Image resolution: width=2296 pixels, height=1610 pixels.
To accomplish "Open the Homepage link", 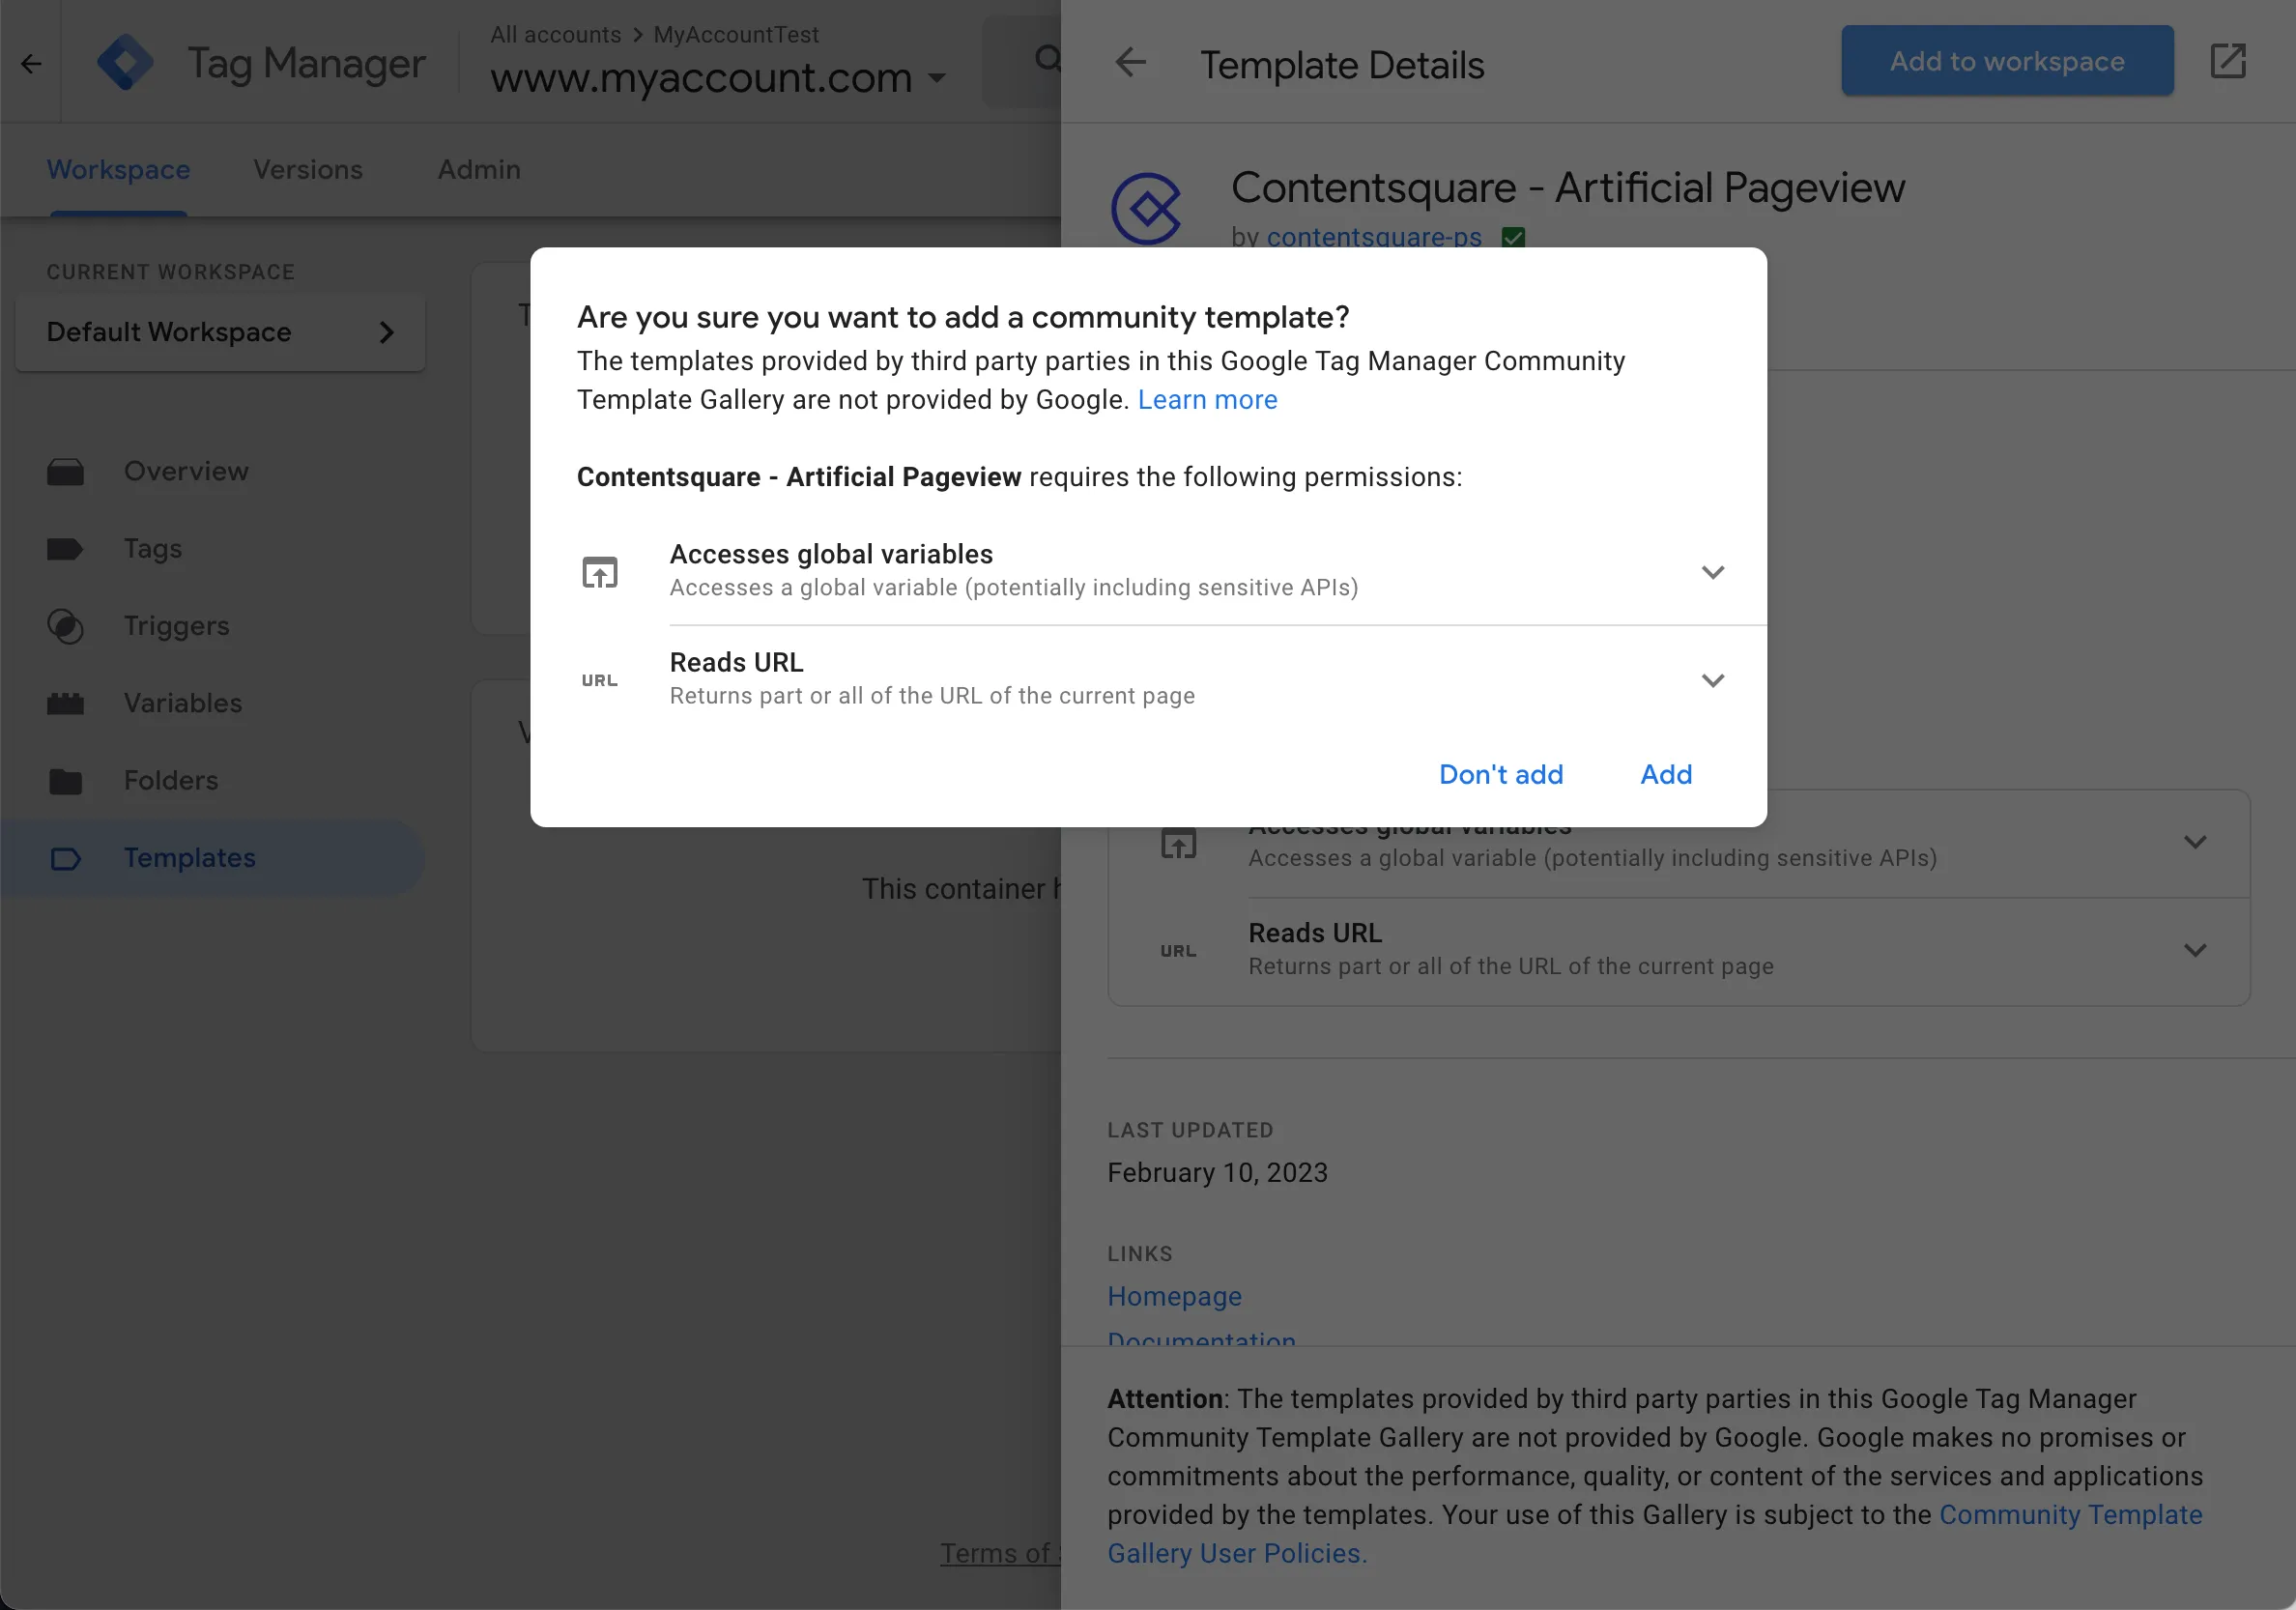I will pyautogui.click(x=1174, y=1296).
